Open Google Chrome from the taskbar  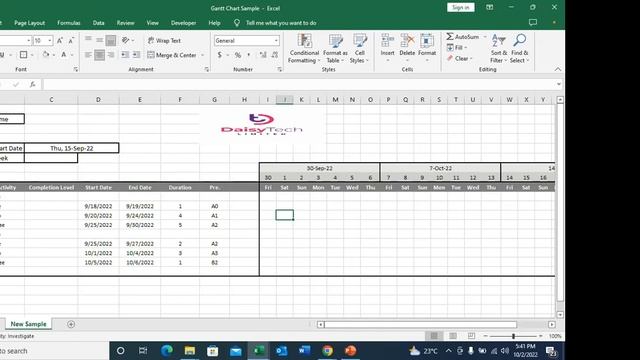point(327,351)
